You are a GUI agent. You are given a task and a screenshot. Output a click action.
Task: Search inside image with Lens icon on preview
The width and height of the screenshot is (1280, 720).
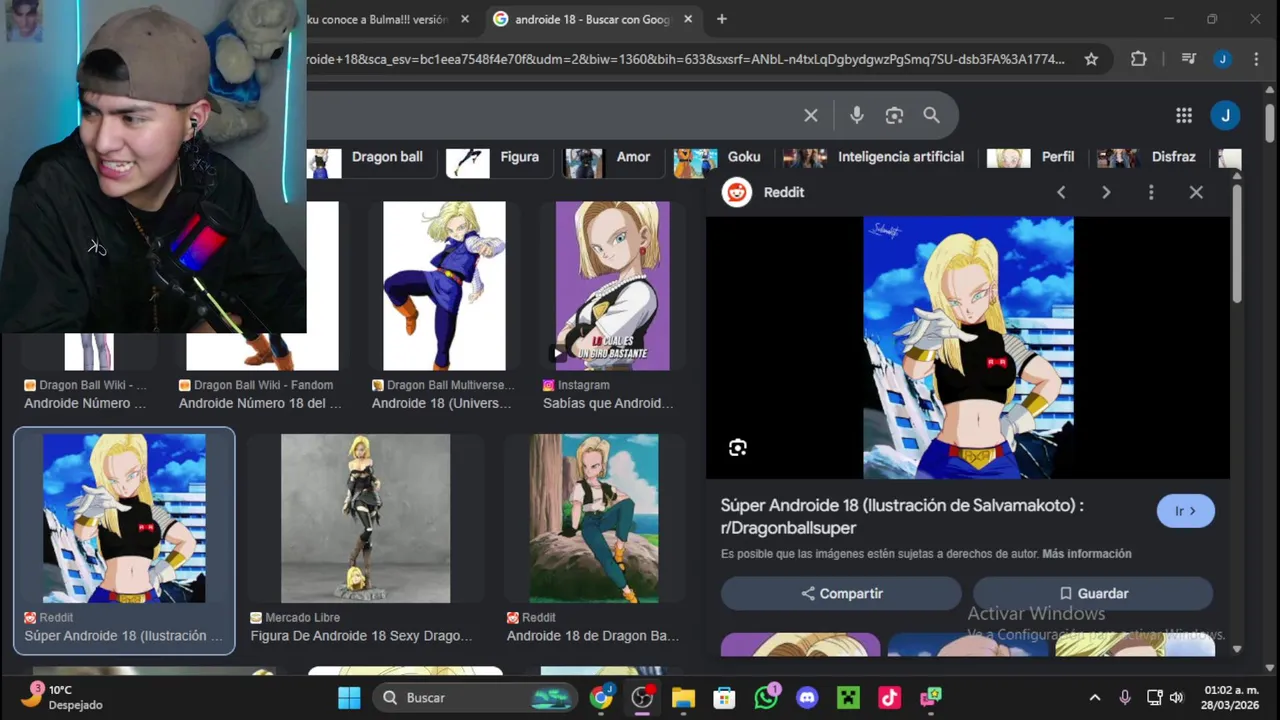pyautogui.click(x=738, y=448)
